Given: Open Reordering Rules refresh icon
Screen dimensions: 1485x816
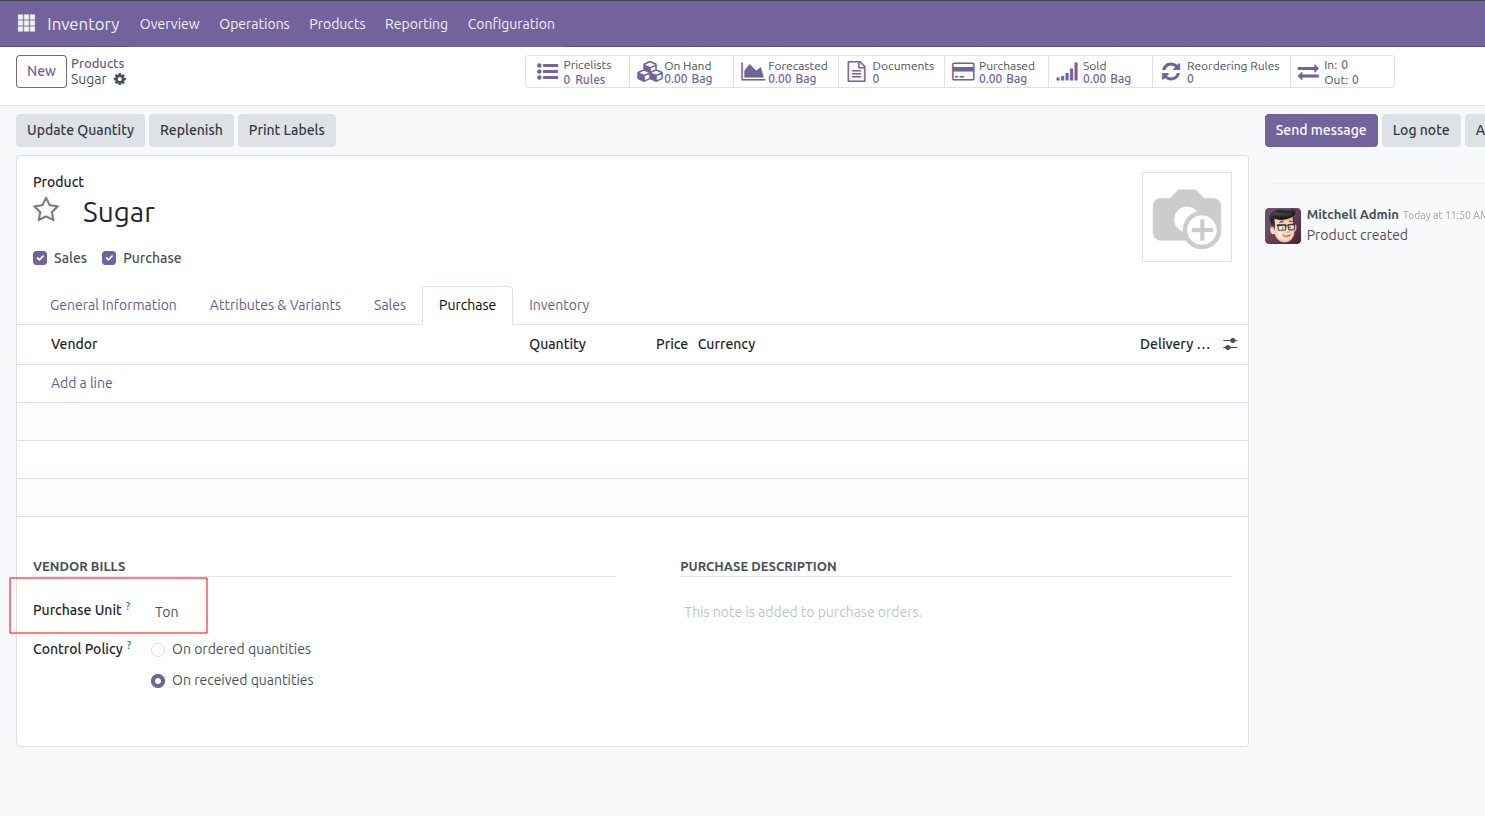Looking at the screenshot, I should (x=1170, y=72).
